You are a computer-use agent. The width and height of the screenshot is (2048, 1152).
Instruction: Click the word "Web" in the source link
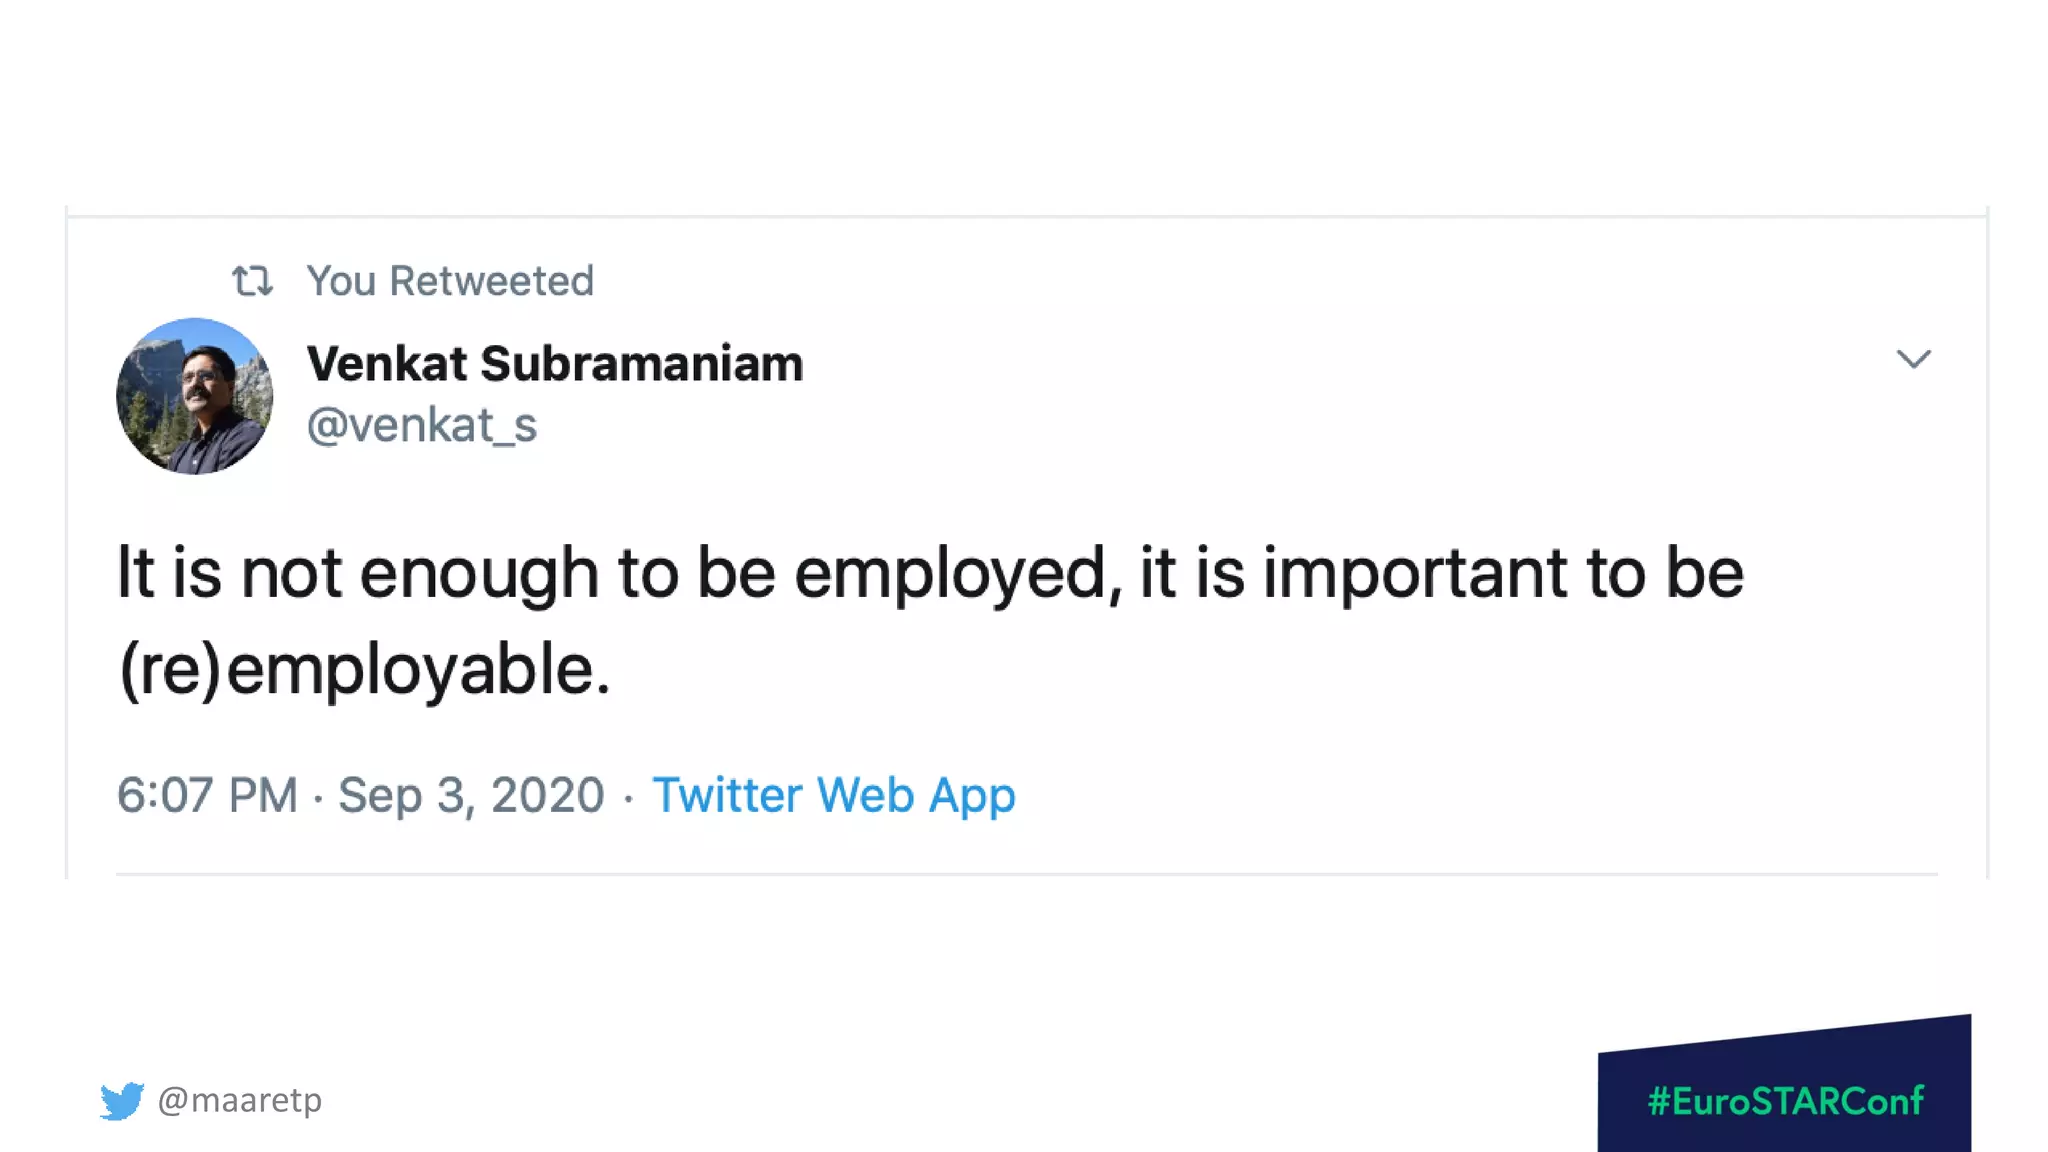tap(865, 796)
